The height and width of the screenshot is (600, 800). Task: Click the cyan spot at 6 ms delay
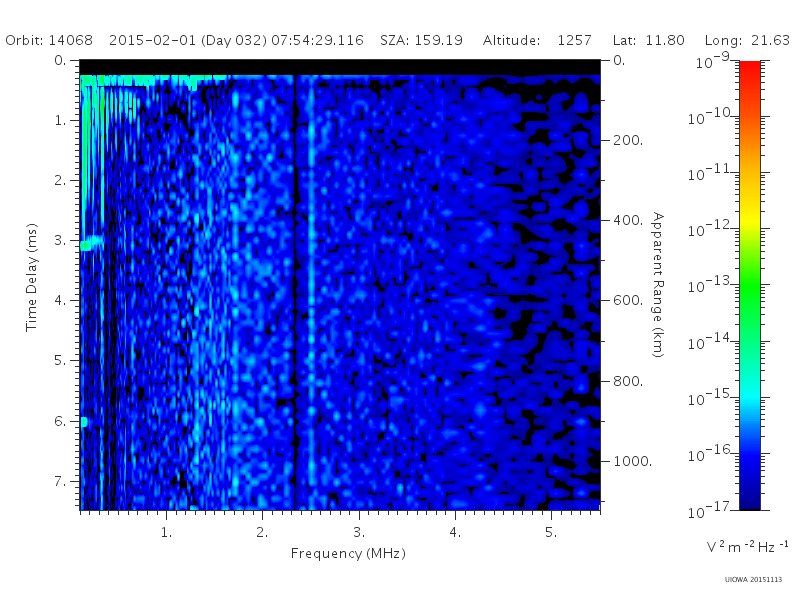pos(84,422)
